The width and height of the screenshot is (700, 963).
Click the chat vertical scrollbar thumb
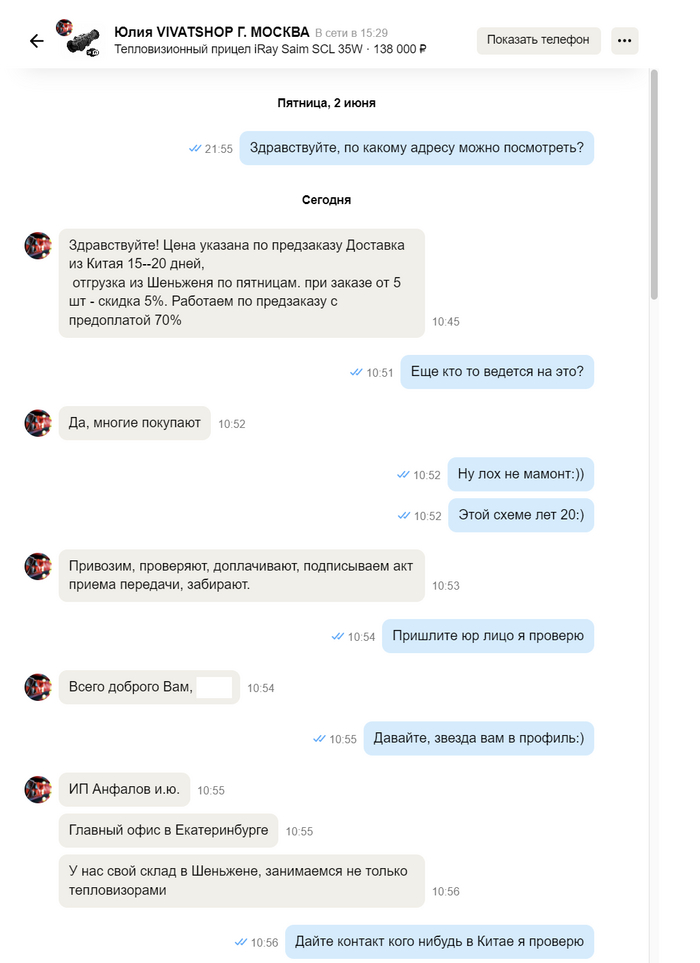tap(654, 184)
